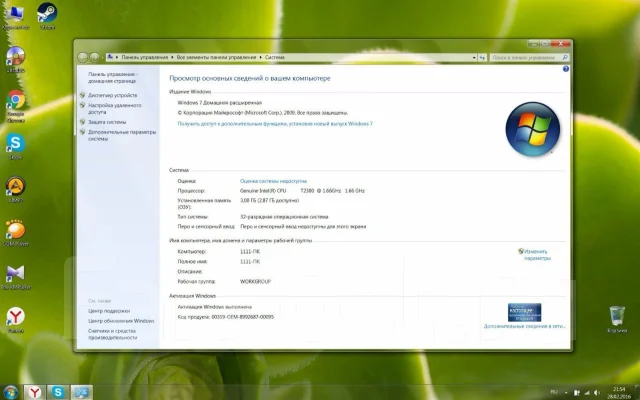Open the system rating unavailable link
The height and width of the screenshot is (400, 640).
coord(273,181)
